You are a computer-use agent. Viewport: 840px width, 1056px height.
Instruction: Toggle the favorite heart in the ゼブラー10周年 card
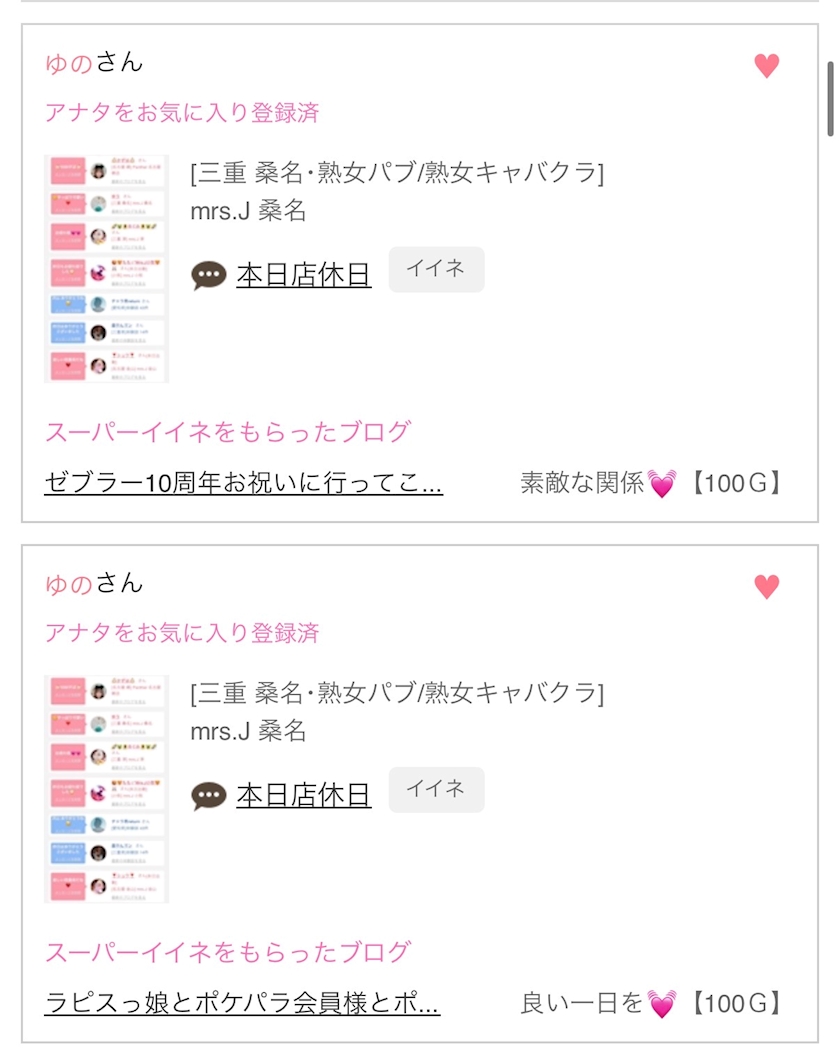pos(766,66)
